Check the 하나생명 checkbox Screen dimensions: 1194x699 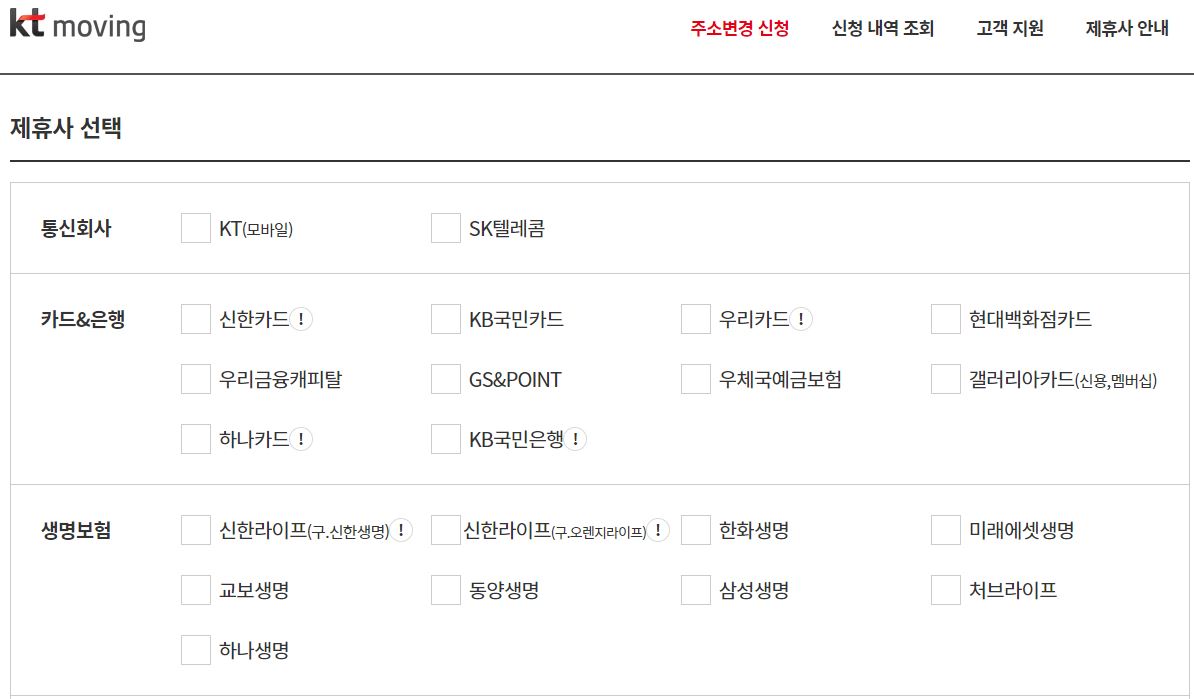coord(196,650)
